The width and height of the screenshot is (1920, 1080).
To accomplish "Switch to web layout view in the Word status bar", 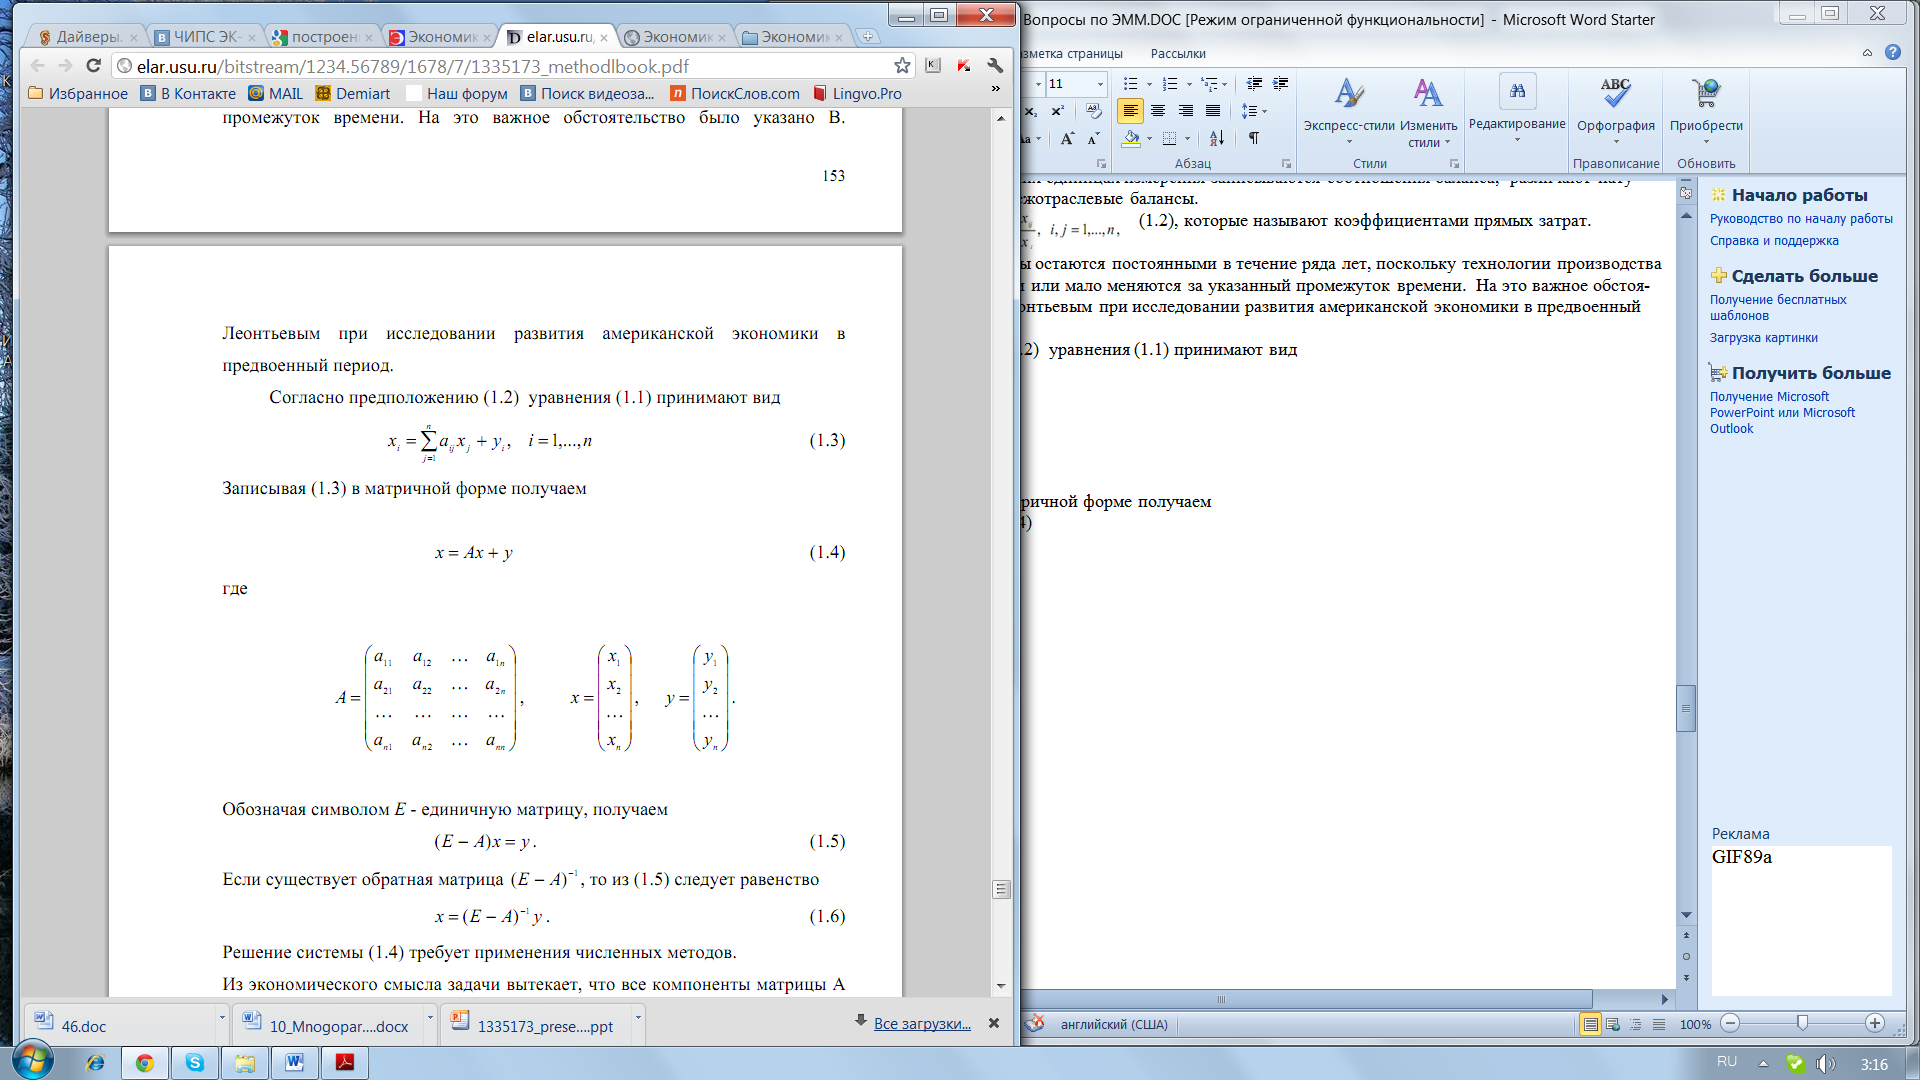I will (1612, 1024).
